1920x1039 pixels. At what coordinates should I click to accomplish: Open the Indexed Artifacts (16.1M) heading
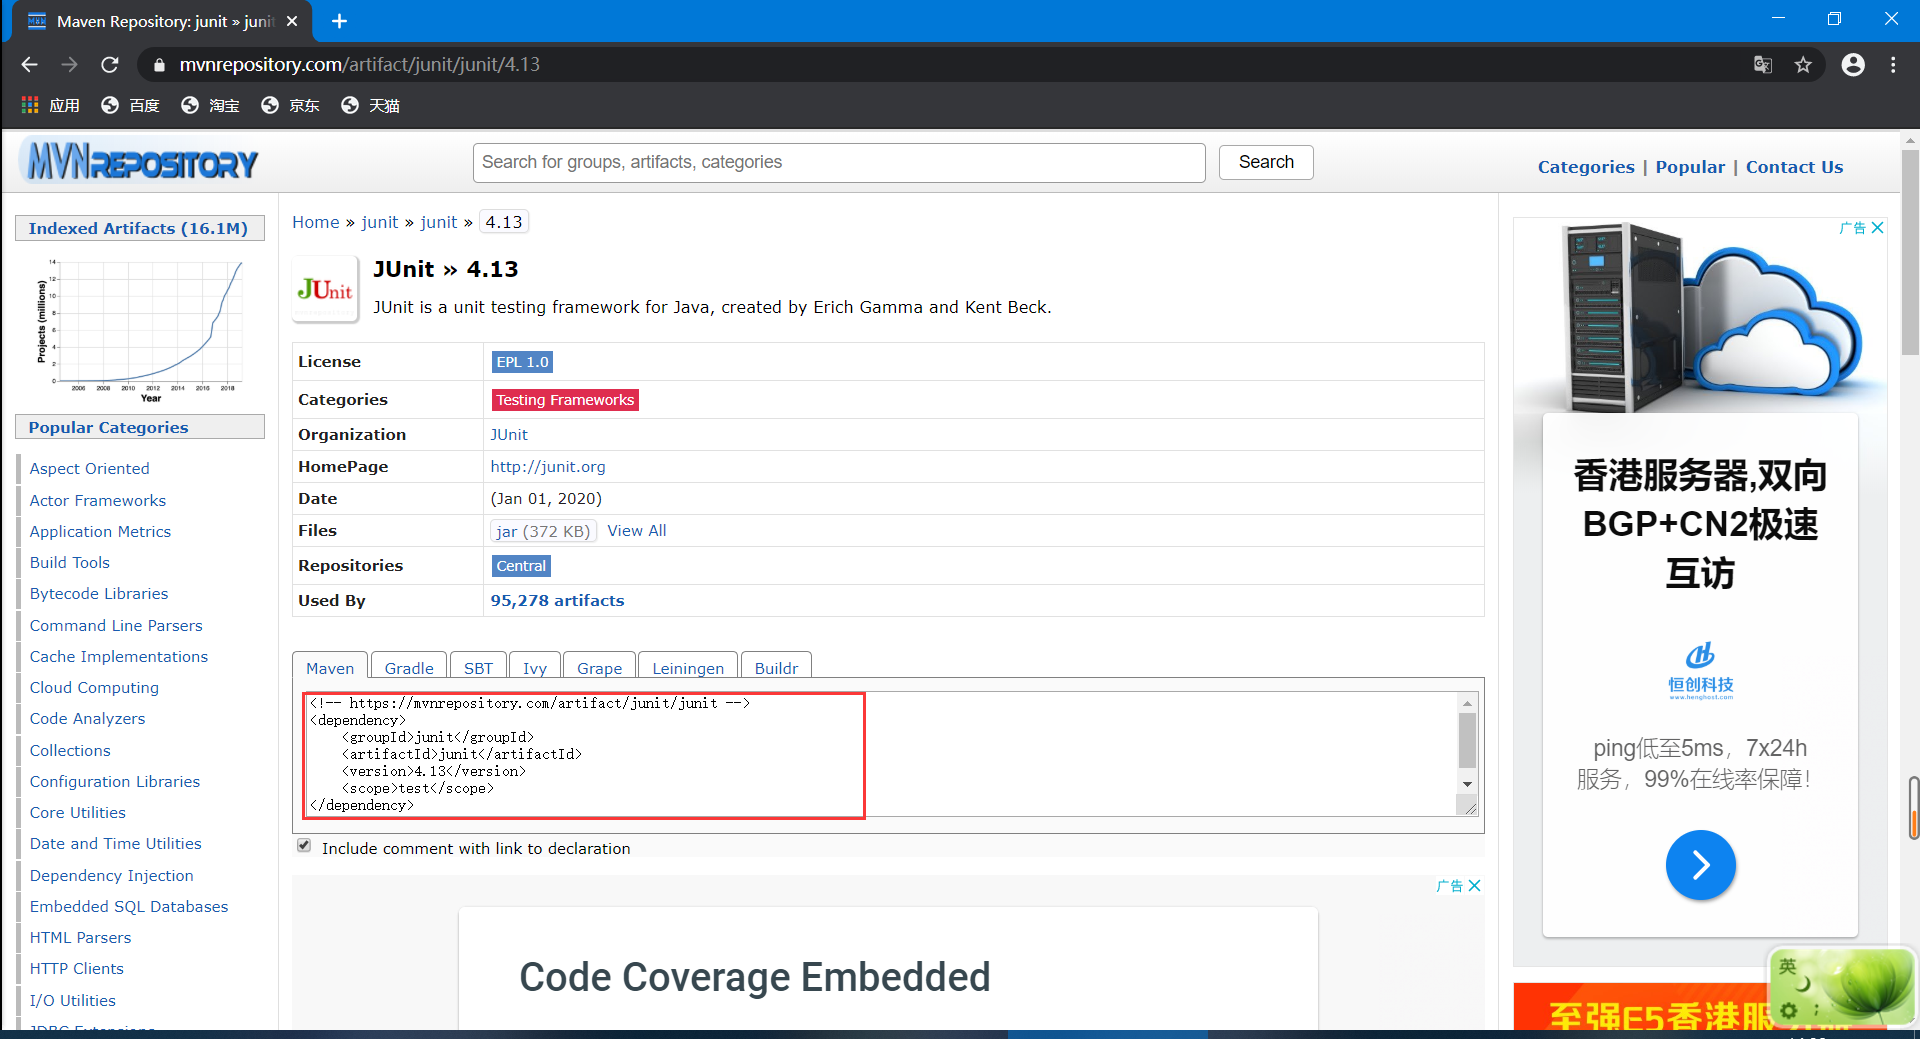pyautogui.click(x=138, y=228)
